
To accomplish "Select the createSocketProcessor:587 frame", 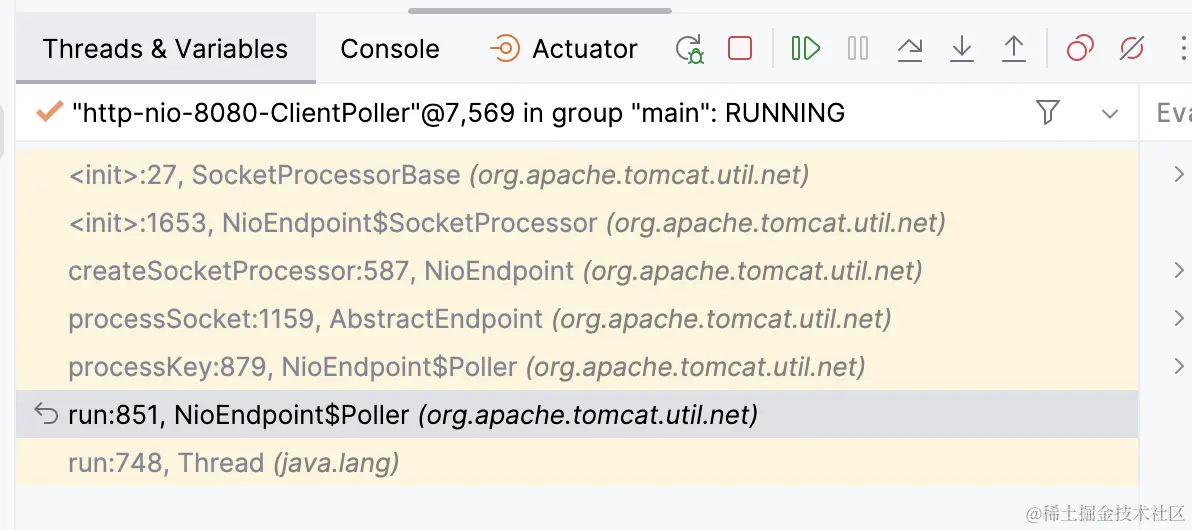I will click(495, 271).
